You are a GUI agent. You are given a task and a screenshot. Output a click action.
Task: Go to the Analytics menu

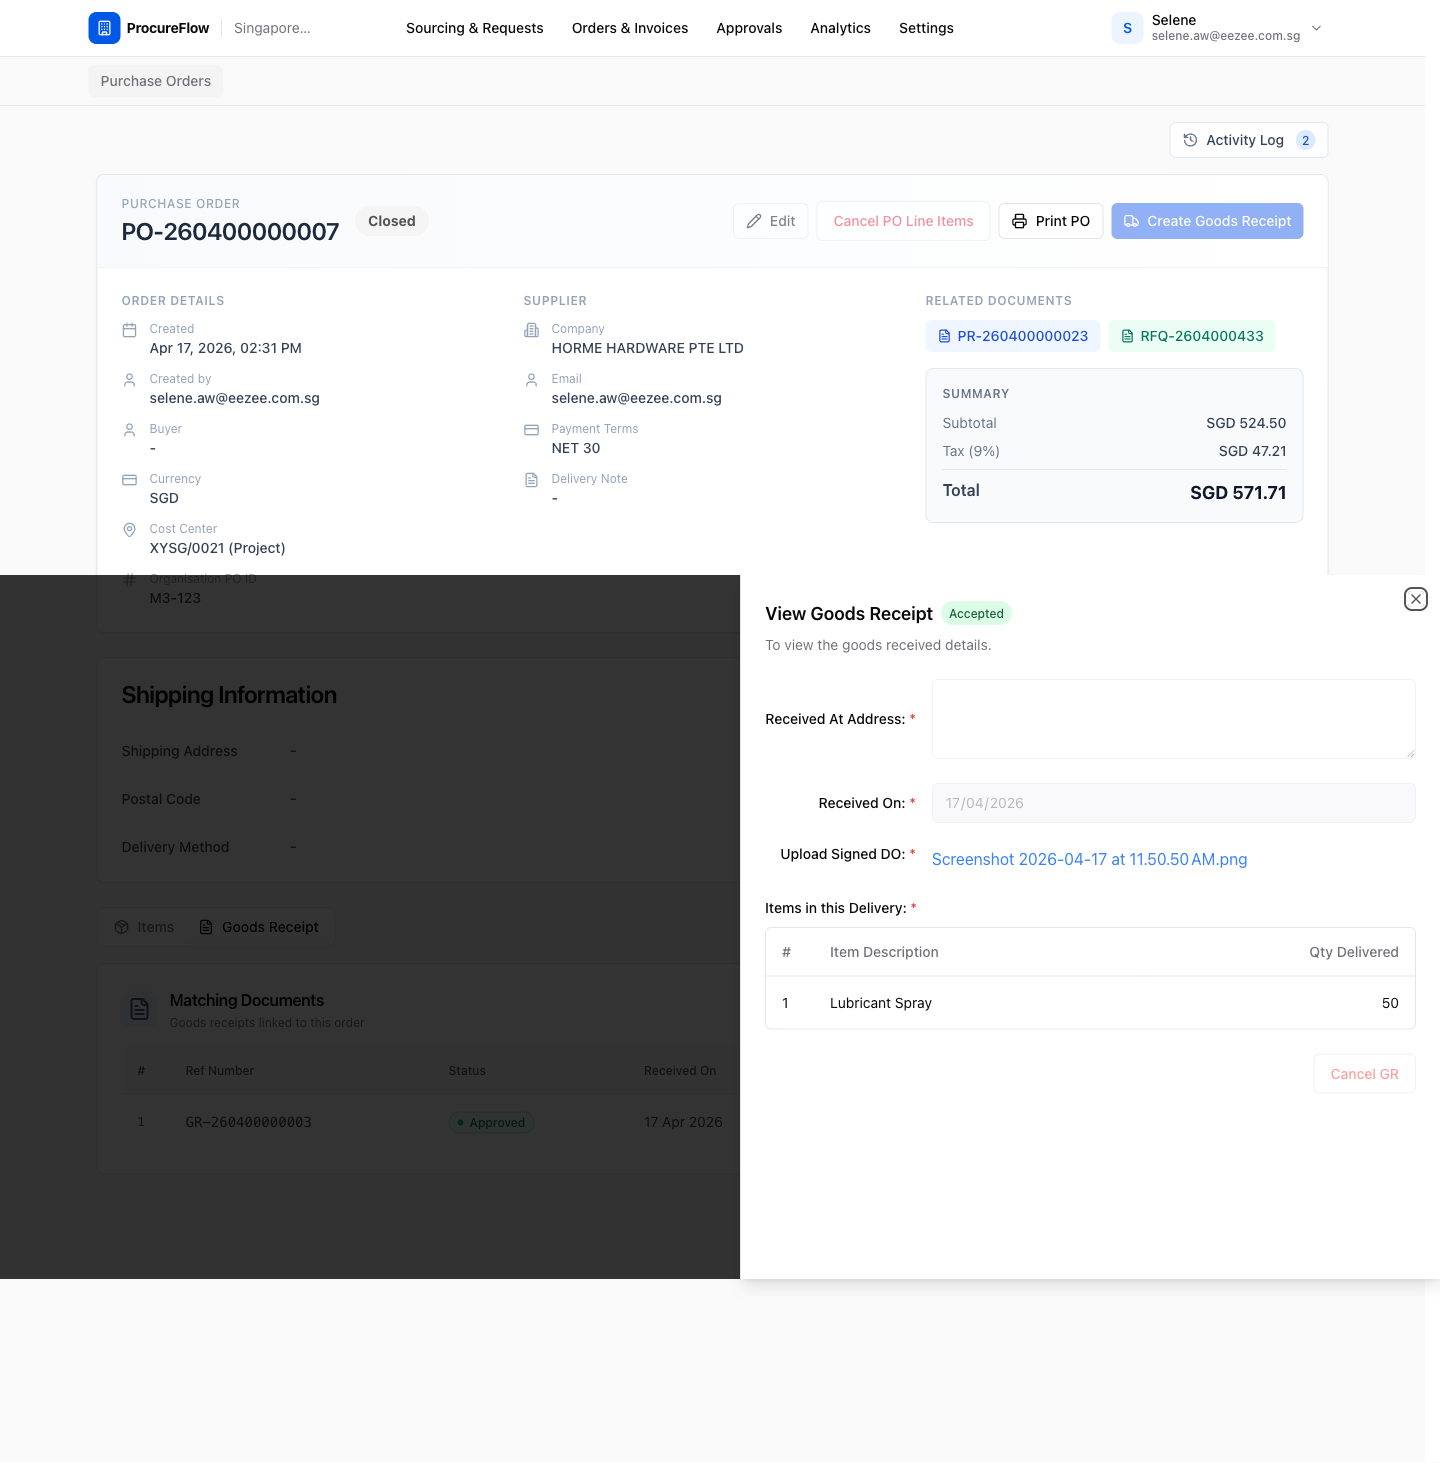click(840, 28)
